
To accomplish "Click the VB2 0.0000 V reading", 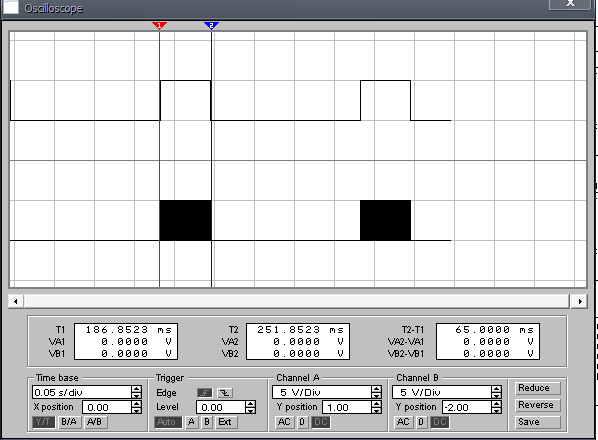I will point(308,354).
